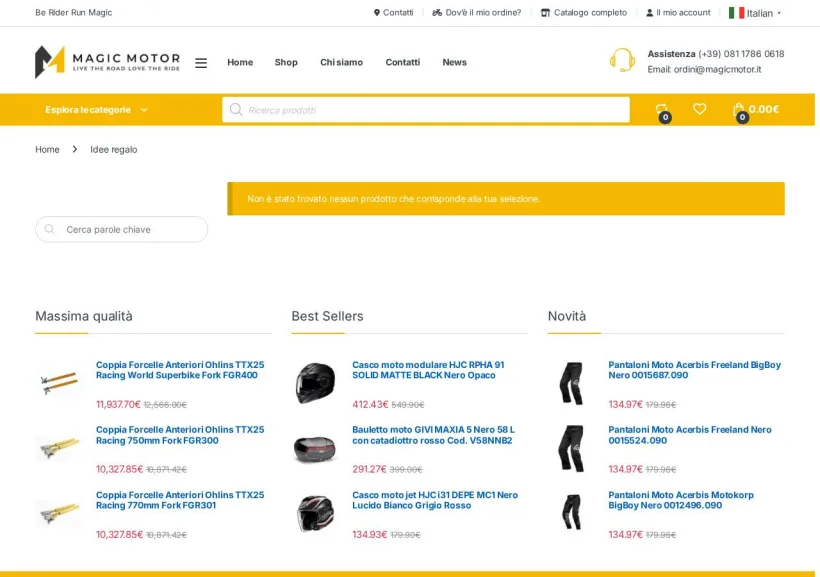Image resolution: width=820 pixels, height=577 pixels.
Task: Open Contatti link in top bar
Action: [398, 13]
